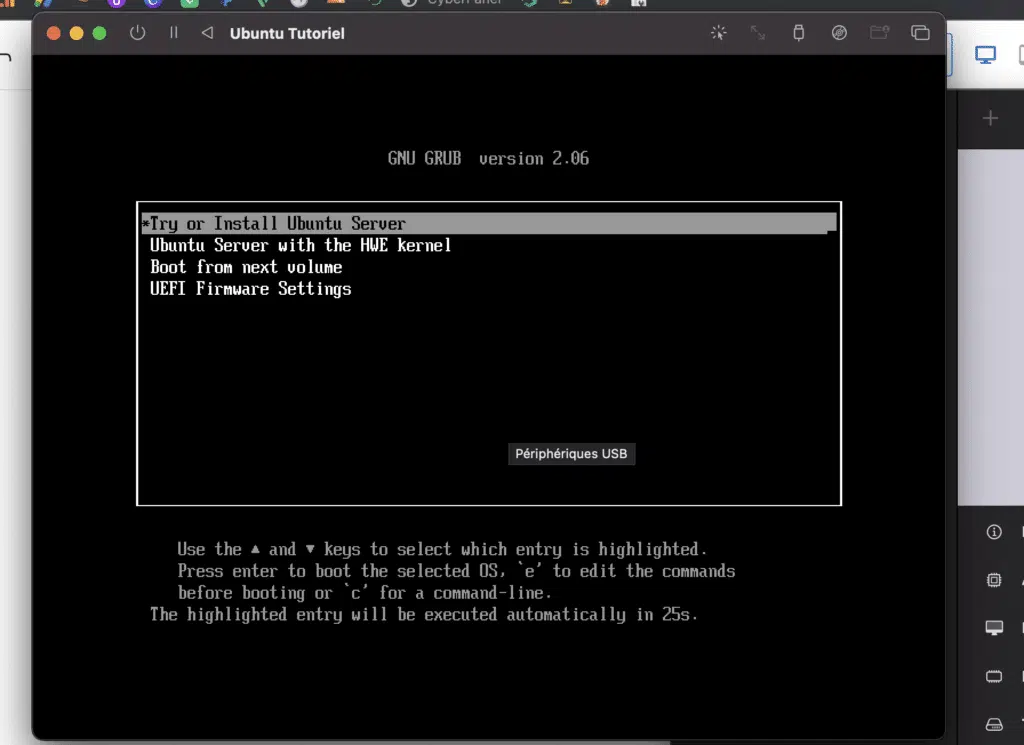Click the CPU chip icon in sidebar

pos(994,580)
